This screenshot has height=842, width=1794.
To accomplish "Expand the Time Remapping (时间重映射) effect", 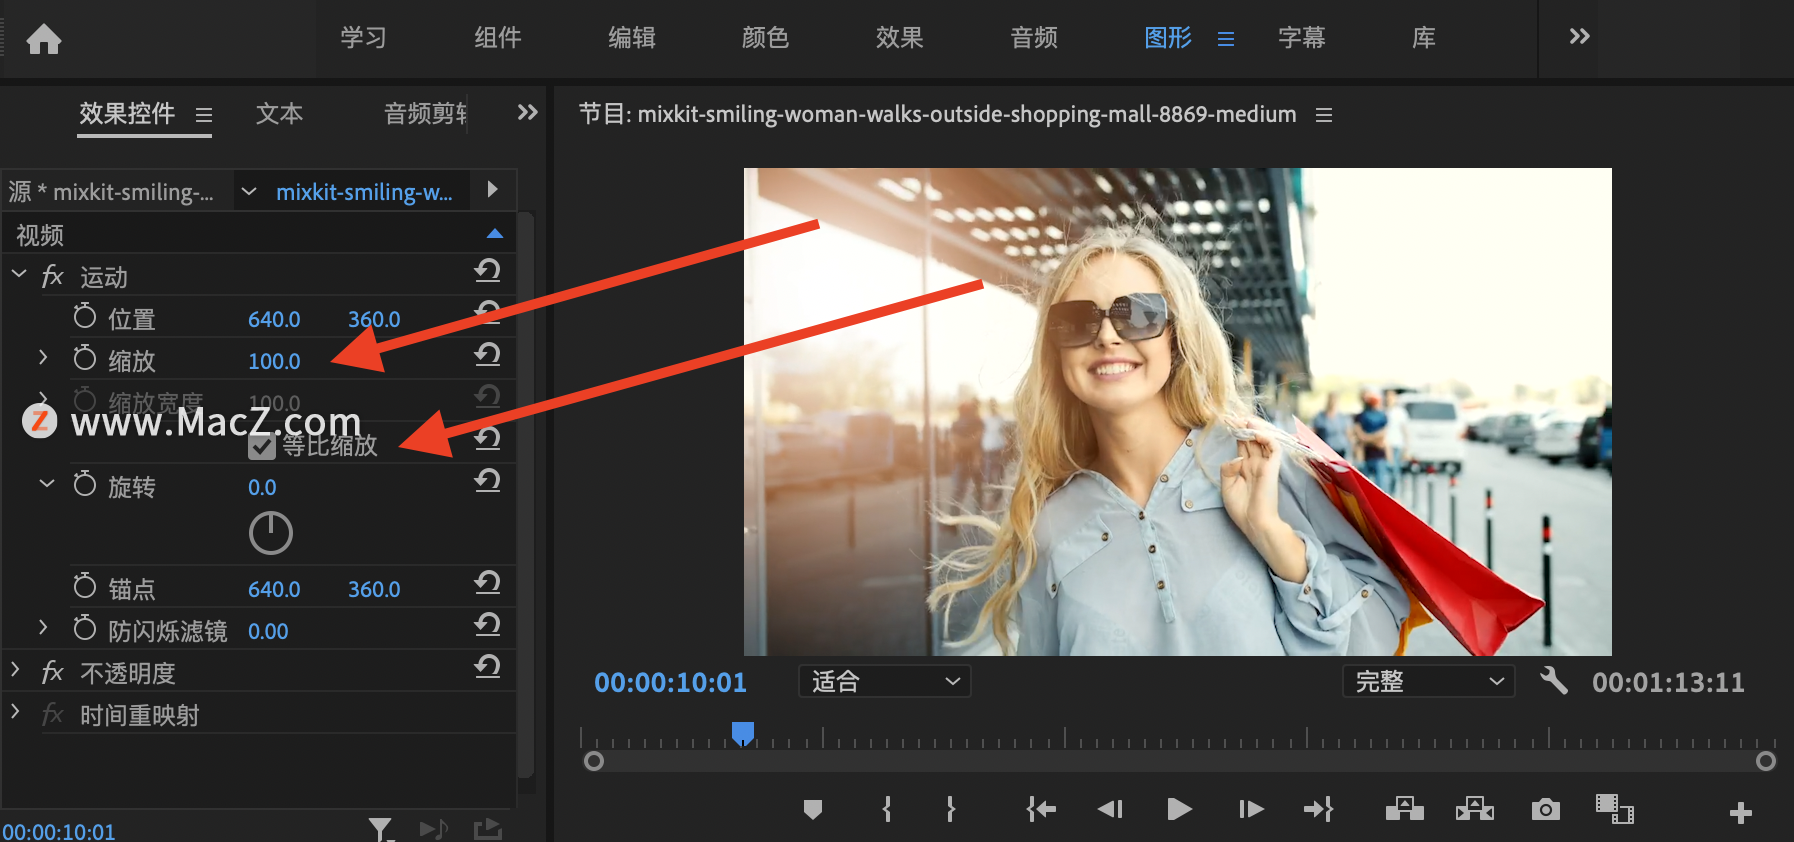I will click(x=15, y=711).
